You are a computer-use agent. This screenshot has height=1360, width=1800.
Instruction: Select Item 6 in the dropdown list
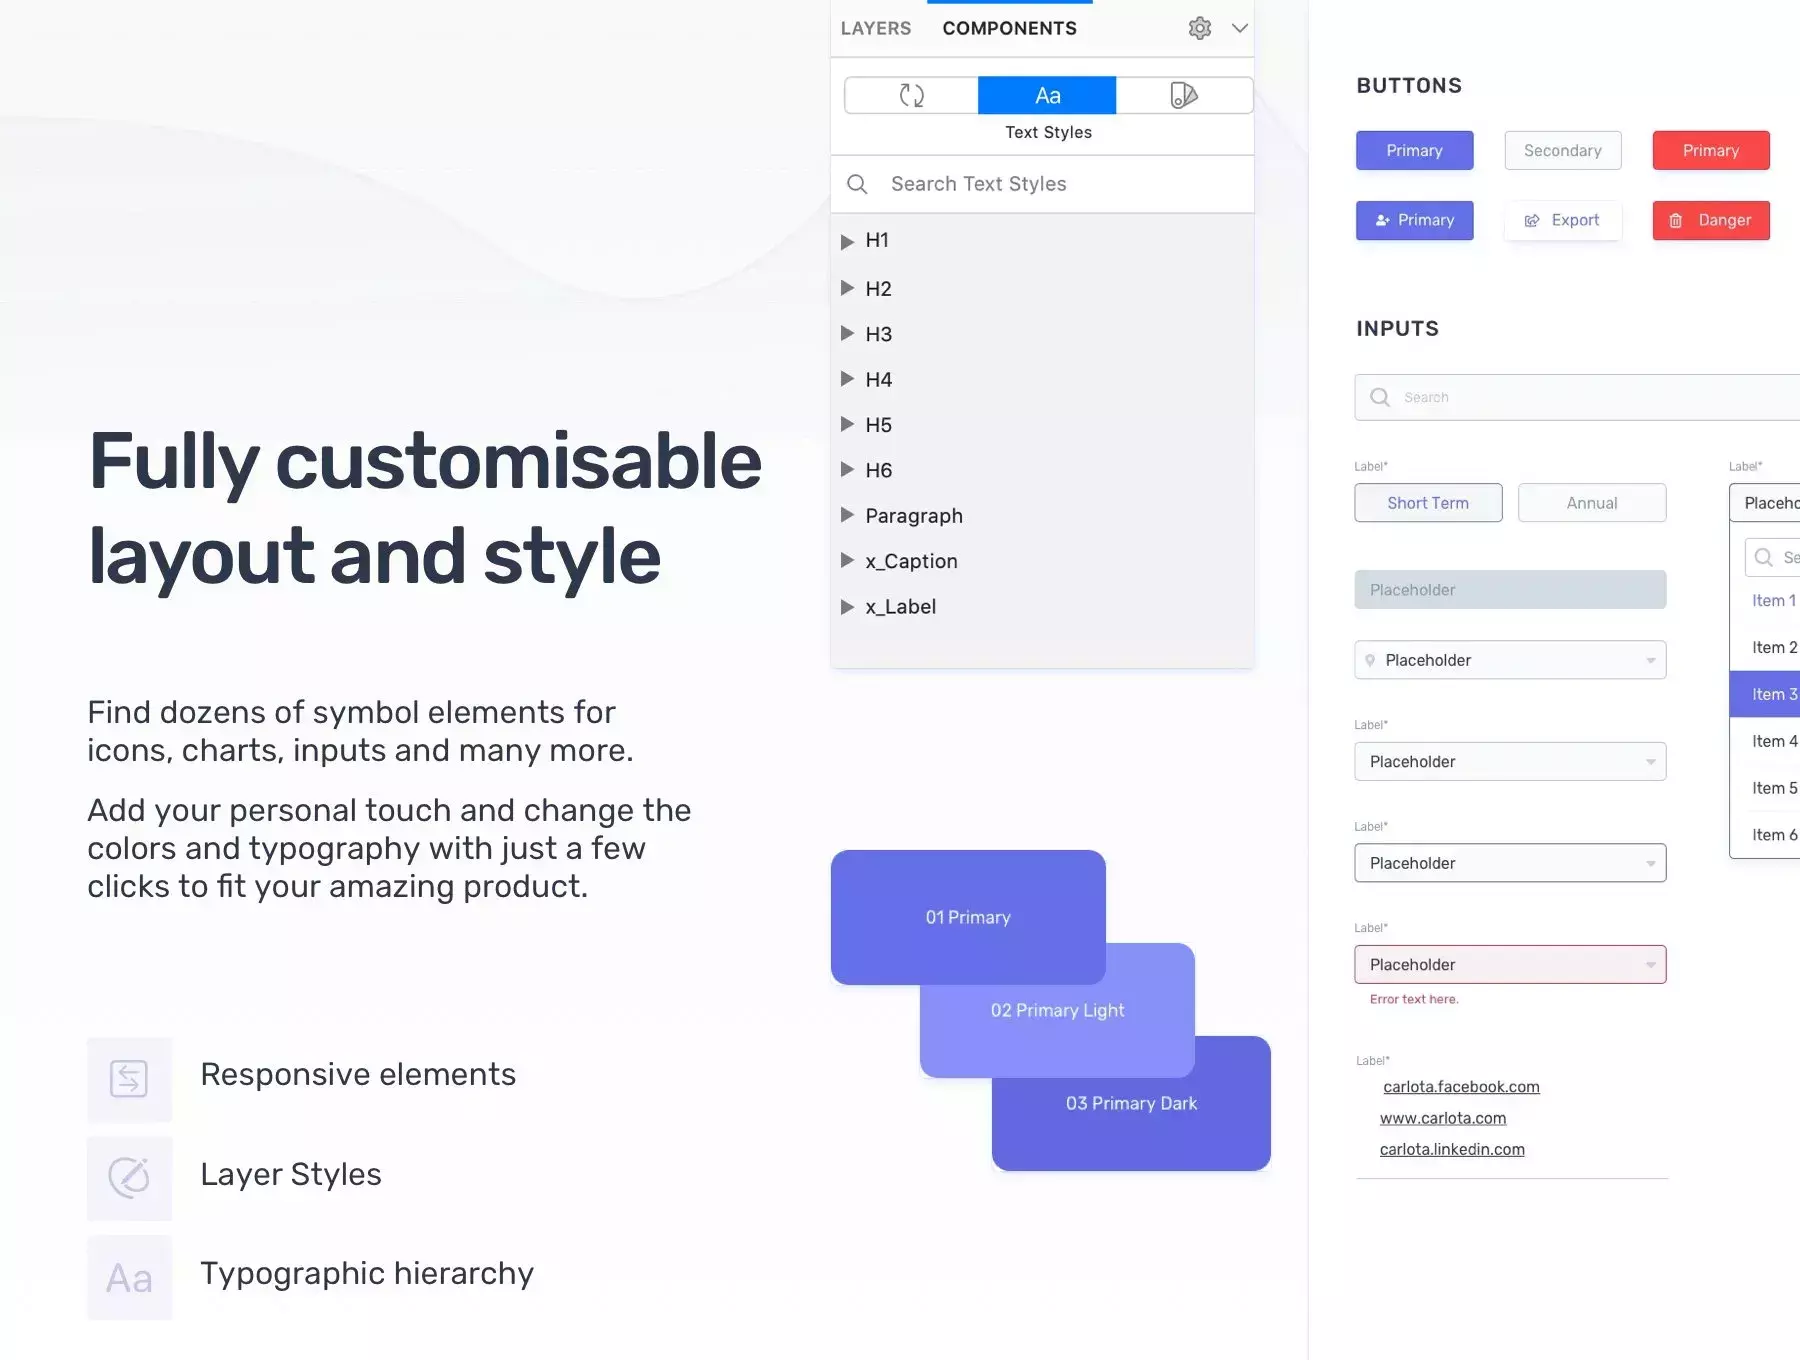[1766, 835]
